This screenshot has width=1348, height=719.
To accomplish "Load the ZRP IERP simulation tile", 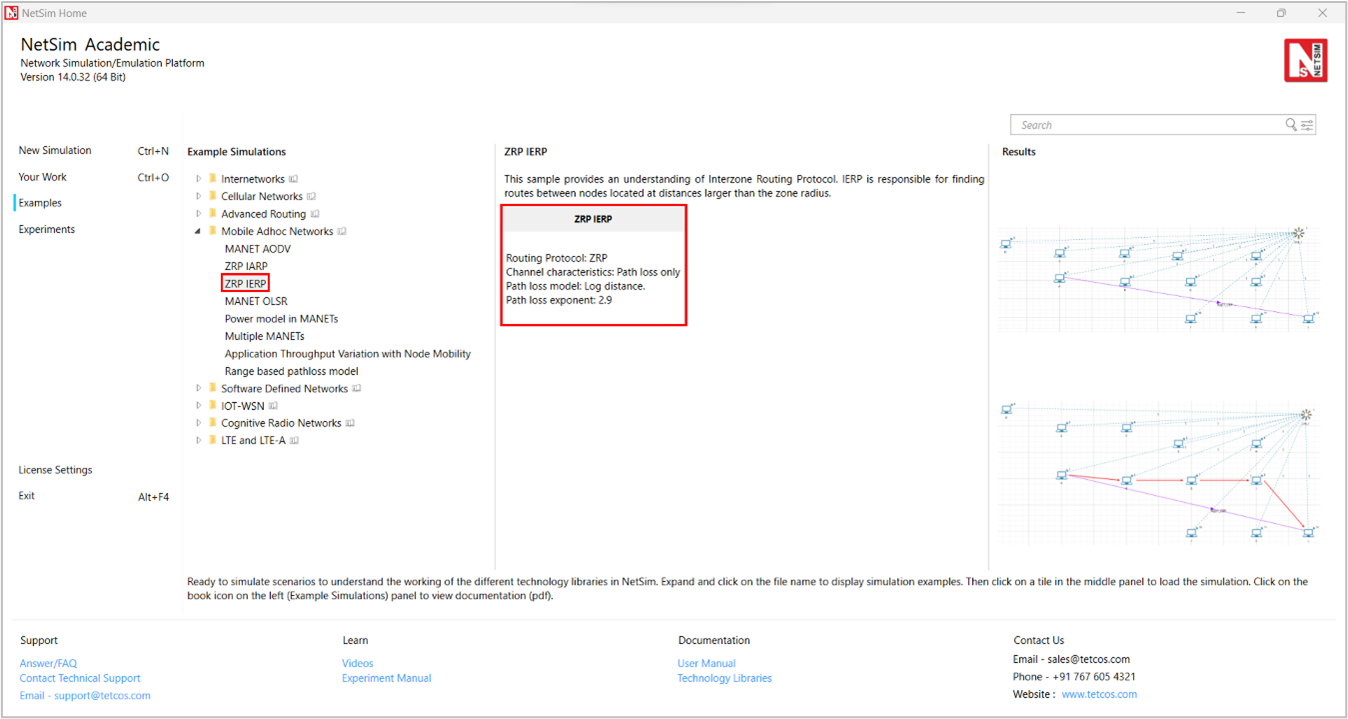I will click(x=593, y=265).
